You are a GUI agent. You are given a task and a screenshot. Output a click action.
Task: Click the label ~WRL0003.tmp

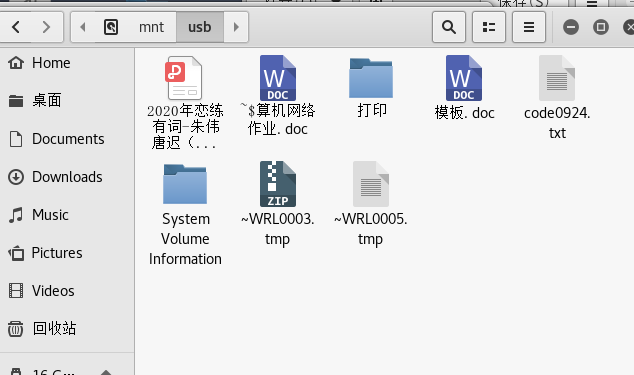click(277, 229)
